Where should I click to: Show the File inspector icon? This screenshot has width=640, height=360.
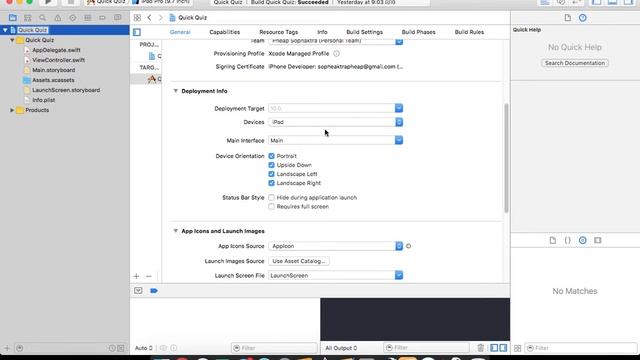[x=568, y=18]
